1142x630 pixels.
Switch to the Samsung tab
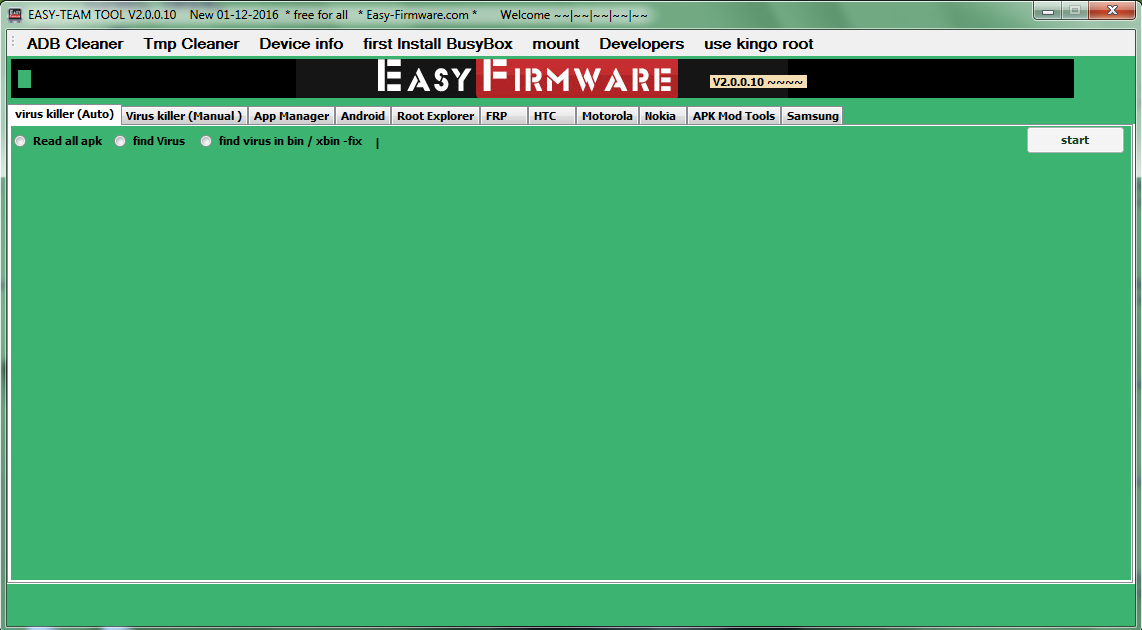812,116
